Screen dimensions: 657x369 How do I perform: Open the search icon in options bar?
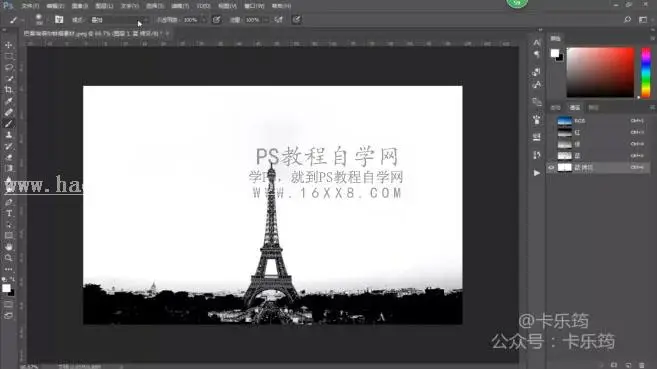pos(627,20)
